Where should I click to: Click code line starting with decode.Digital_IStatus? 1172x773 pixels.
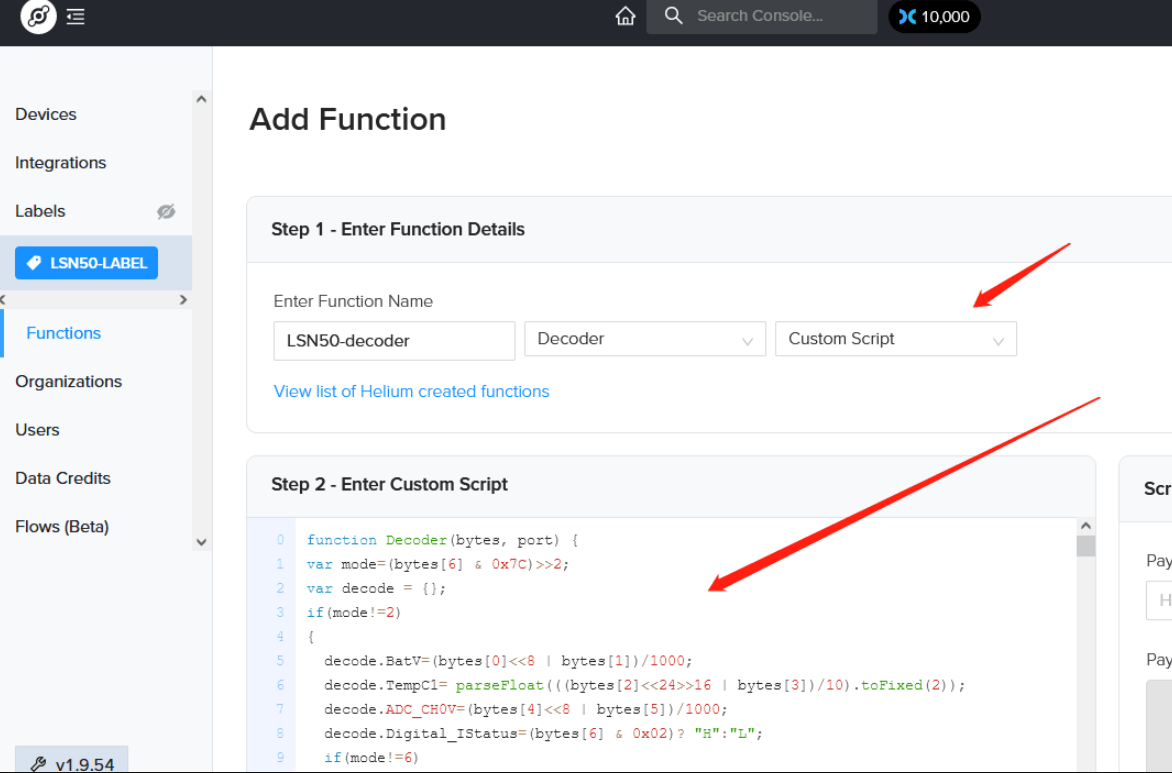[543, 734]
